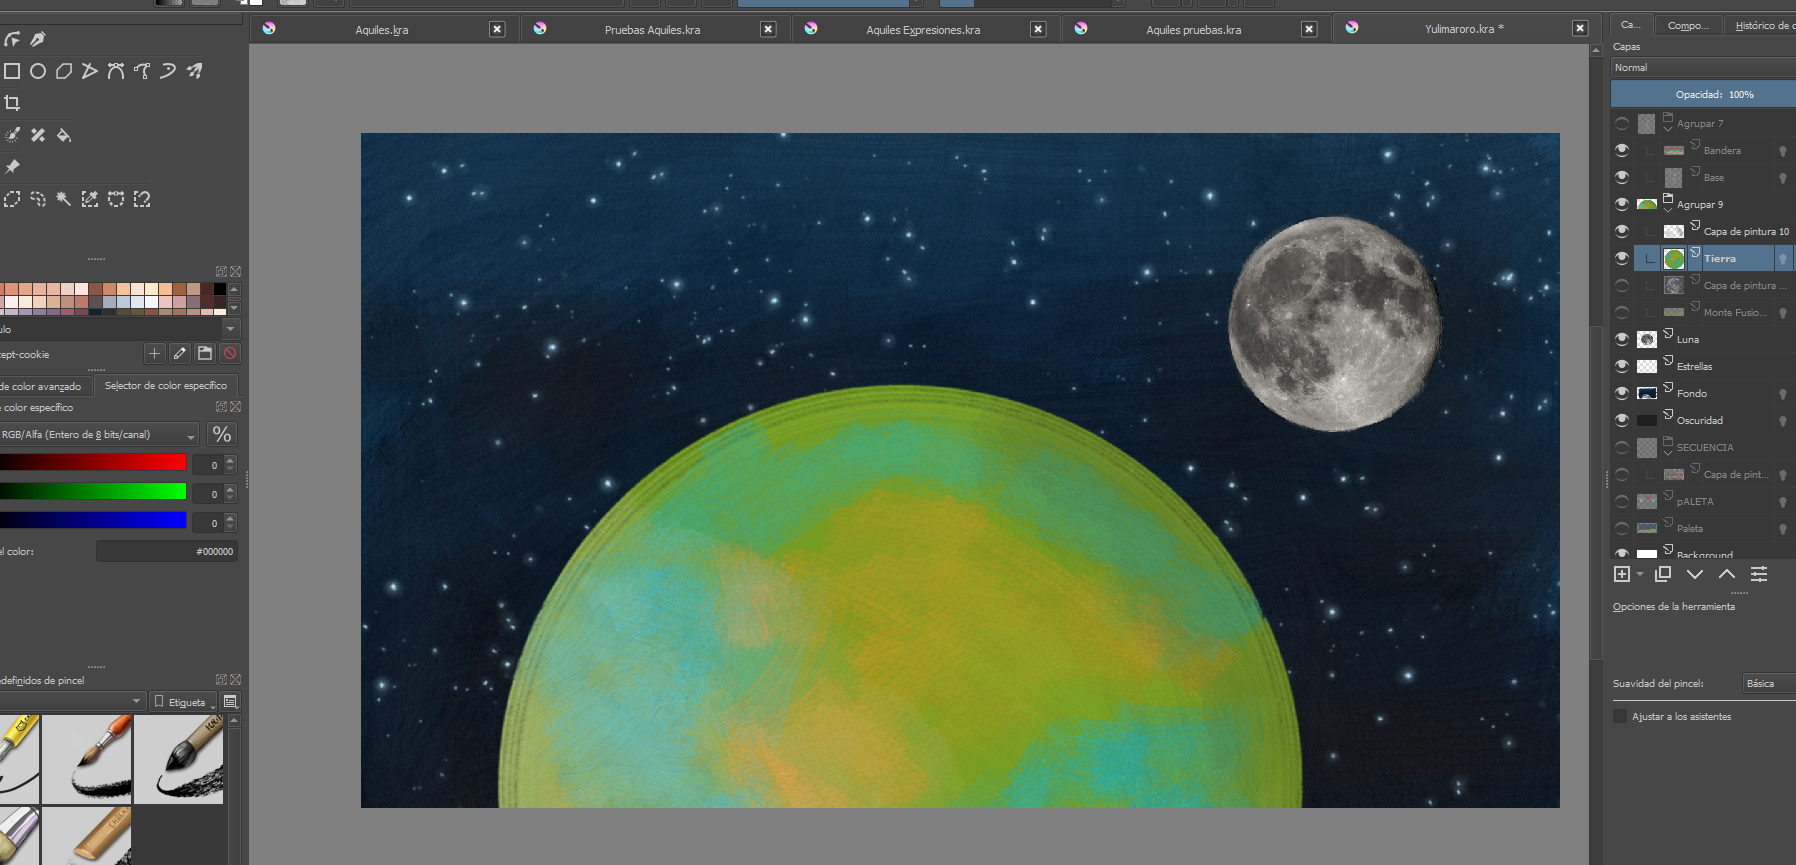Select the Polygonal selection tool
The width and height of the screenshot is (1796, 865).
pyautogui.click(x=12, y=199)
